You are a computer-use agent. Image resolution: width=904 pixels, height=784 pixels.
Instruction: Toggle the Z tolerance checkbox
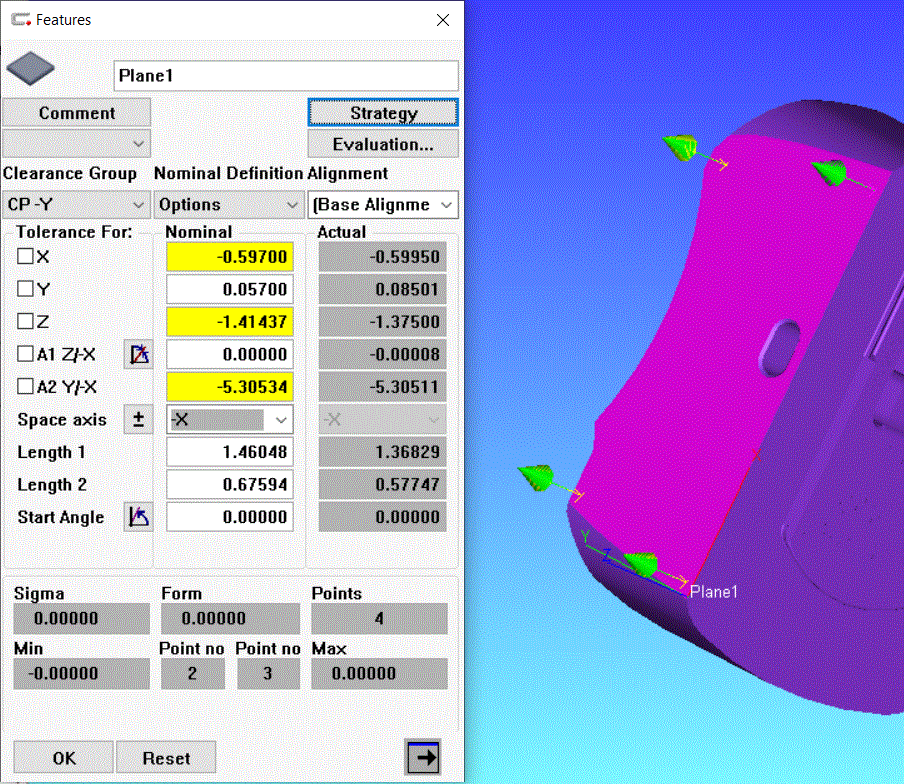26,322
